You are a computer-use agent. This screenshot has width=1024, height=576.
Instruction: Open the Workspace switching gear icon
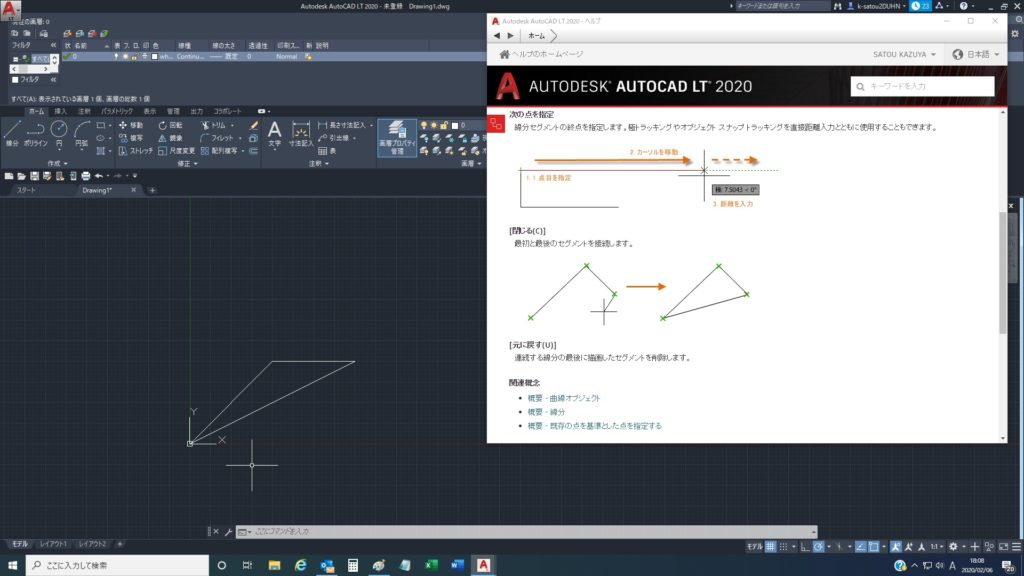[x=953, y=547]
